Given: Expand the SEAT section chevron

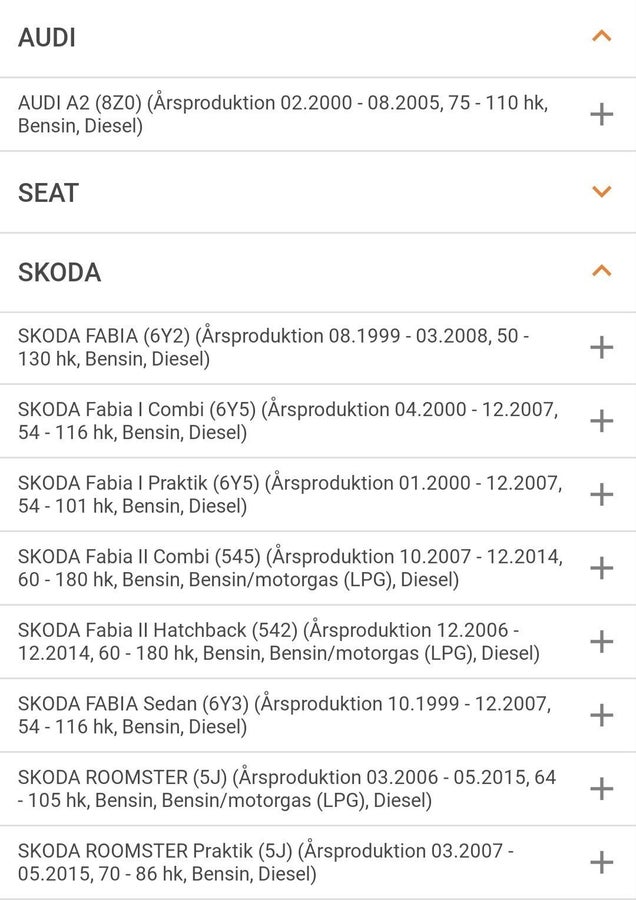Looking at the screenshot, I should pos(602,192).
